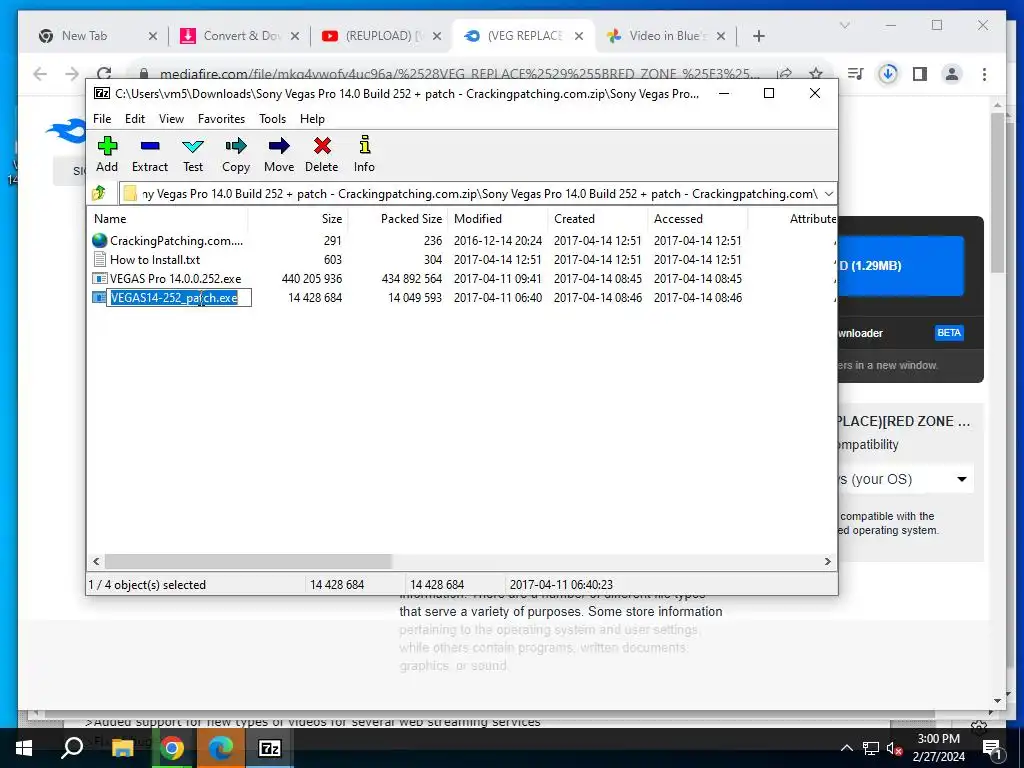
Task: Open taskbar Search icon
Action: (x=72, y=748)
